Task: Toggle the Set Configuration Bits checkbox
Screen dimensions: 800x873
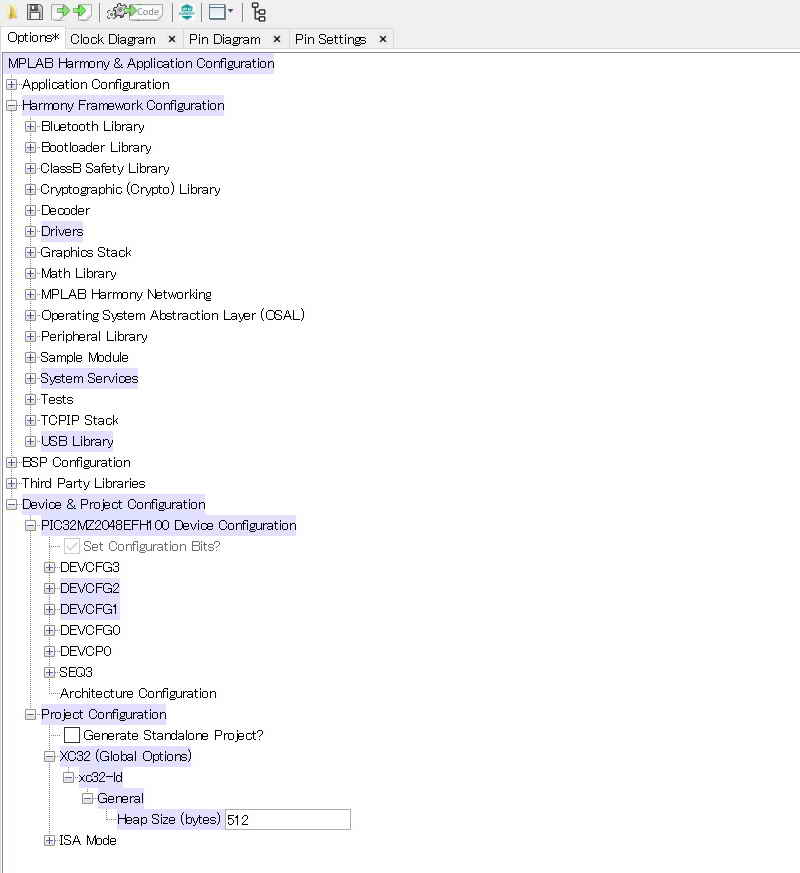Action: (72, 546)
